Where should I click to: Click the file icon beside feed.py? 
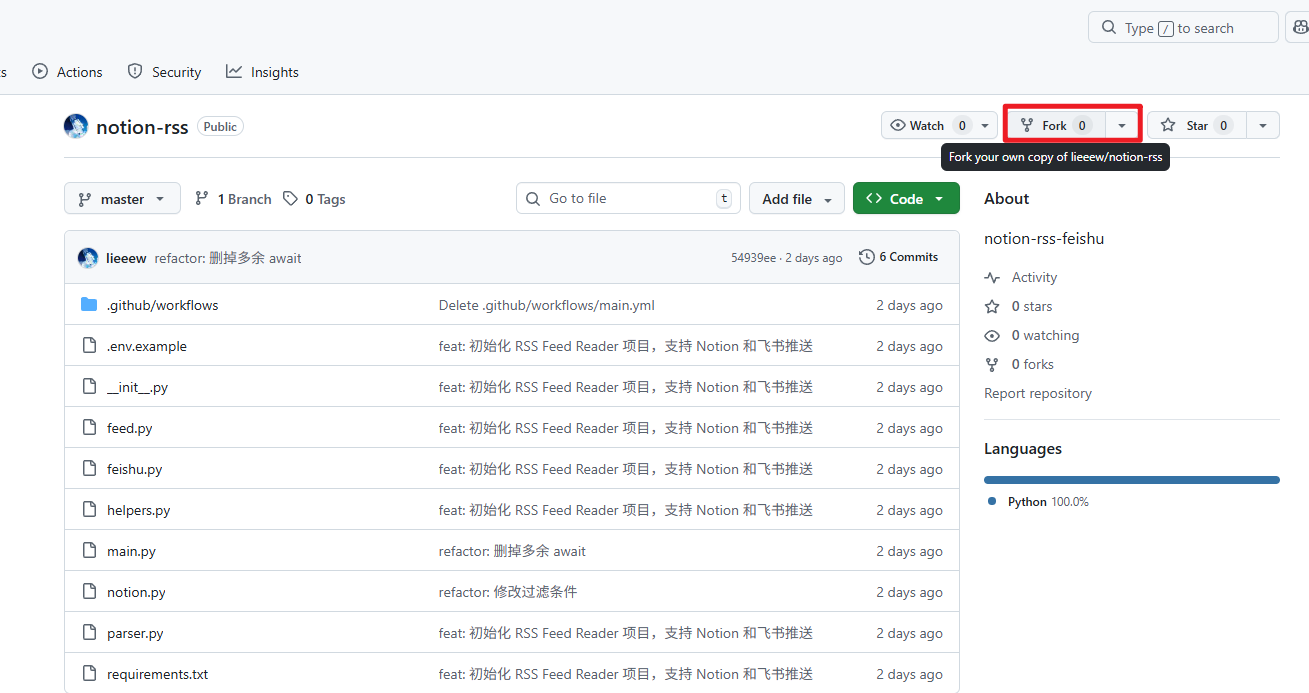[x=89, y=428]
